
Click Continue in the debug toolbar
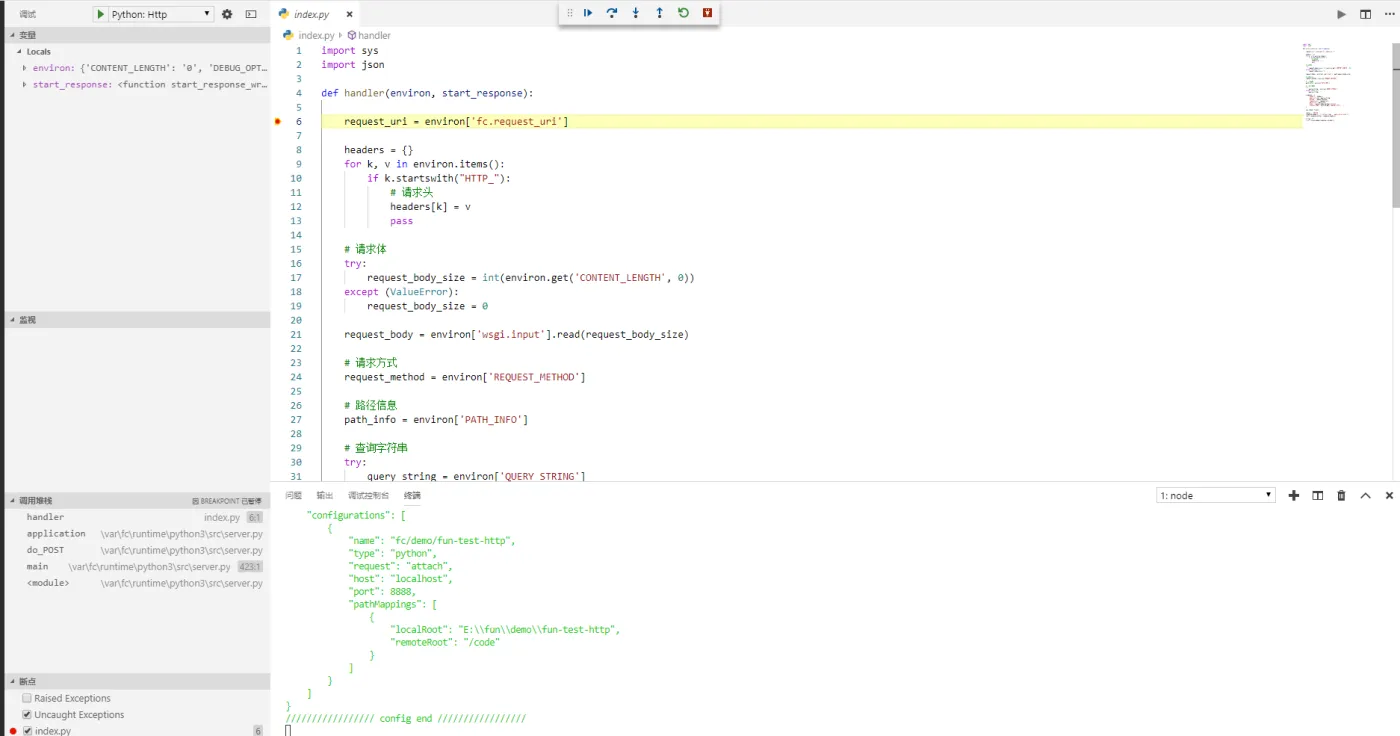click(x=588, y=13)
